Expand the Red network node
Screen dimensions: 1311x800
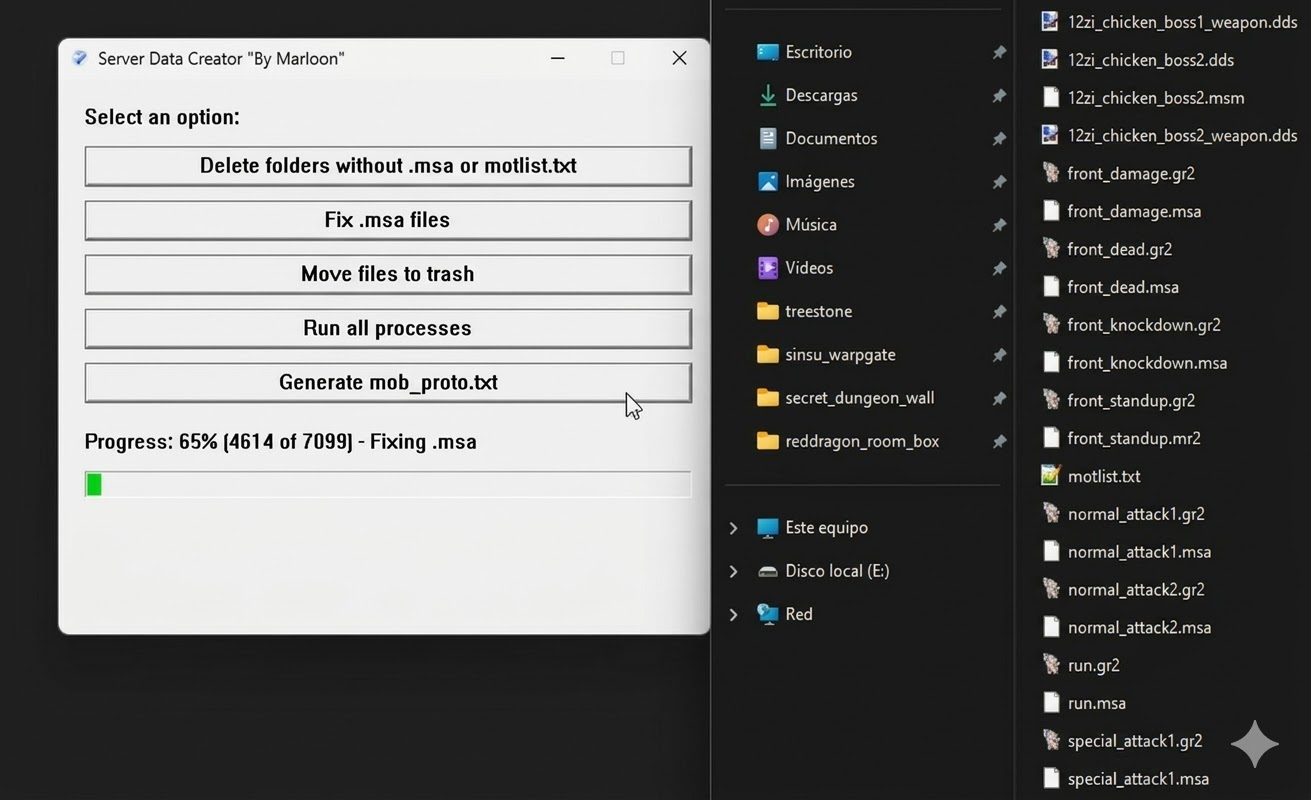point(733,614)
